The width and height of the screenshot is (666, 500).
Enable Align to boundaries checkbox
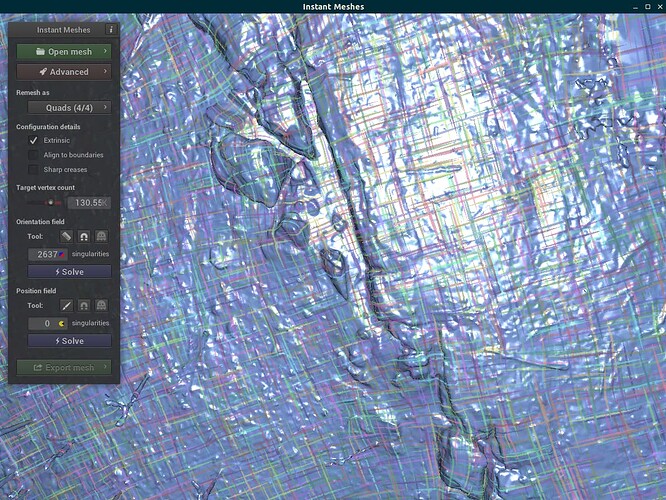tap(33, 155)
